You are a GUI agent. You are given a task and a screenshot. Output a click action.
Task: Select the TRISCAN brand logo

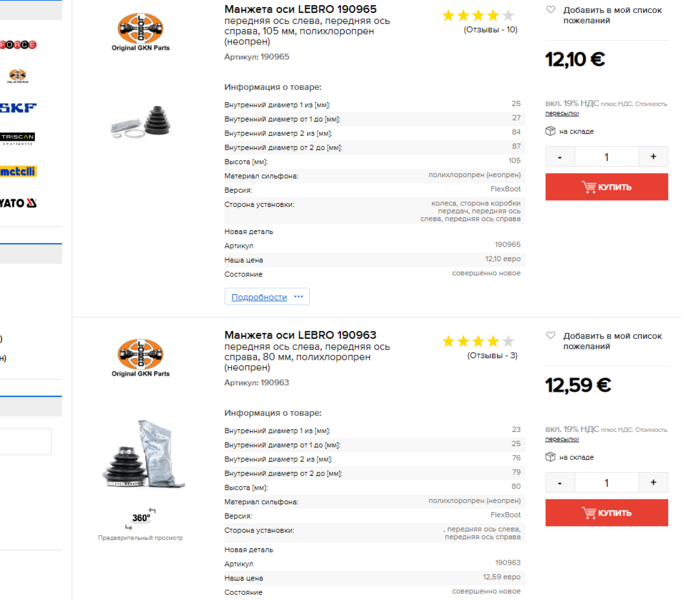click(17, 137)
